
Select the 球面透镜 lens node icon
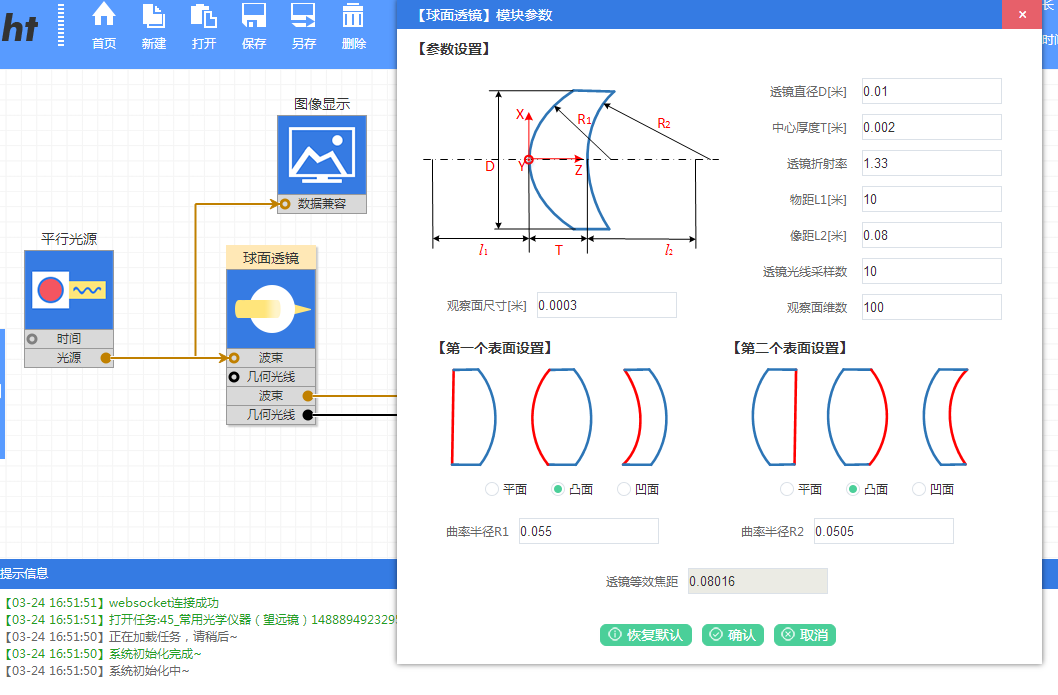pyautogui.click(x=271, y=308)
